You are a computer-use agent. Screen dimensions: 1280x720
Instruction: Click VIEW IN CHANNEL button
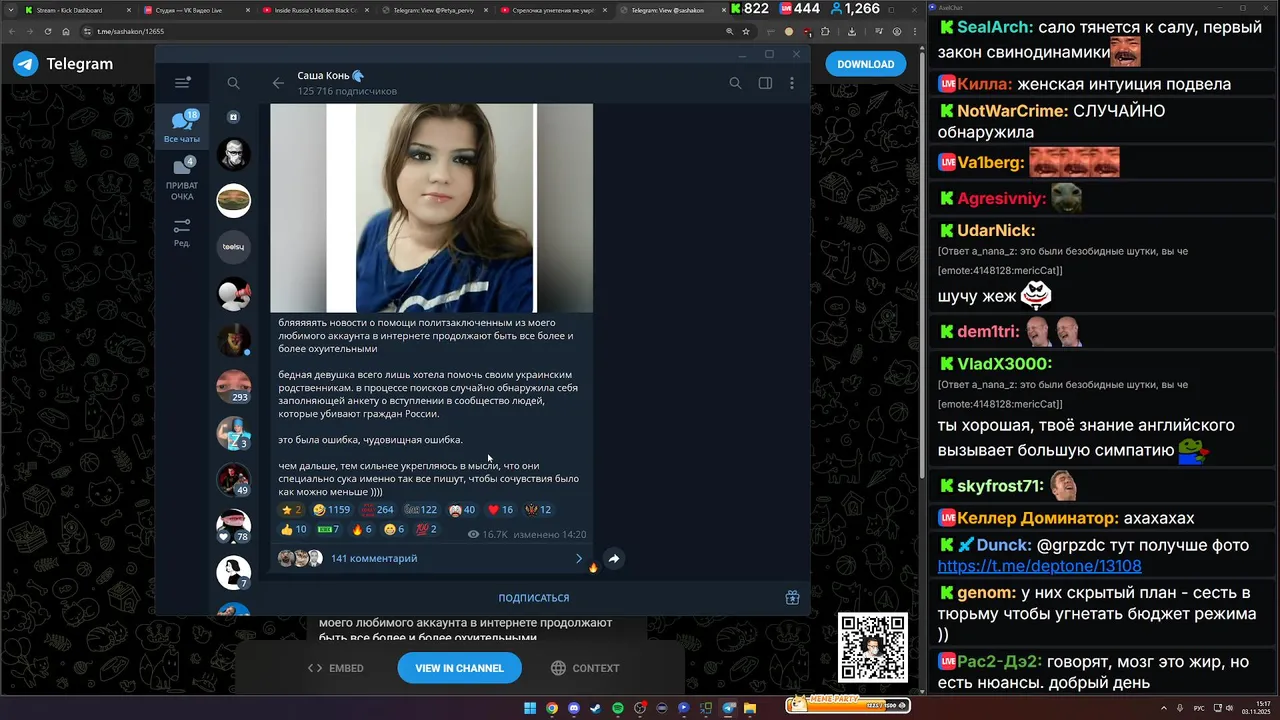coord(459,668)
